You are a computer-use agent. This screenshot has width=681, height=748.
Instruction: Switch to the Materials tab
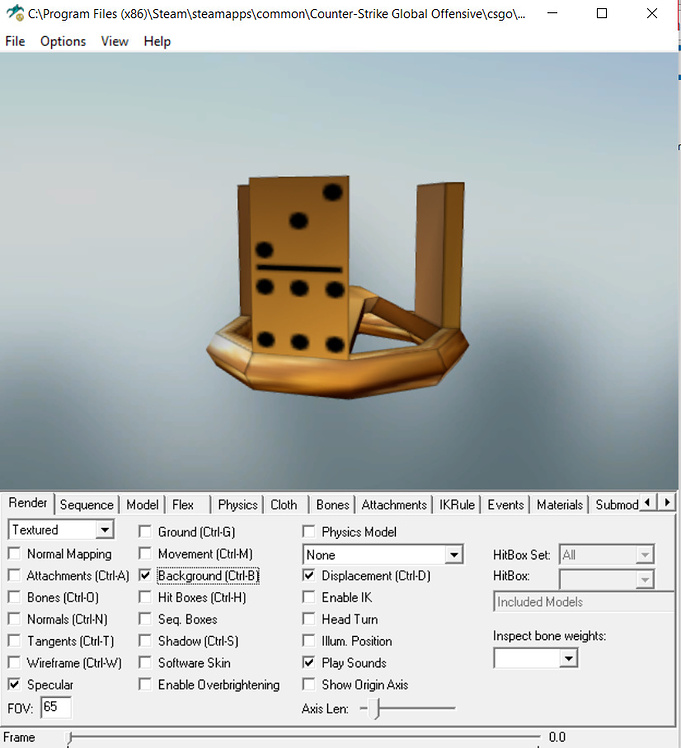tap(560, 505)
